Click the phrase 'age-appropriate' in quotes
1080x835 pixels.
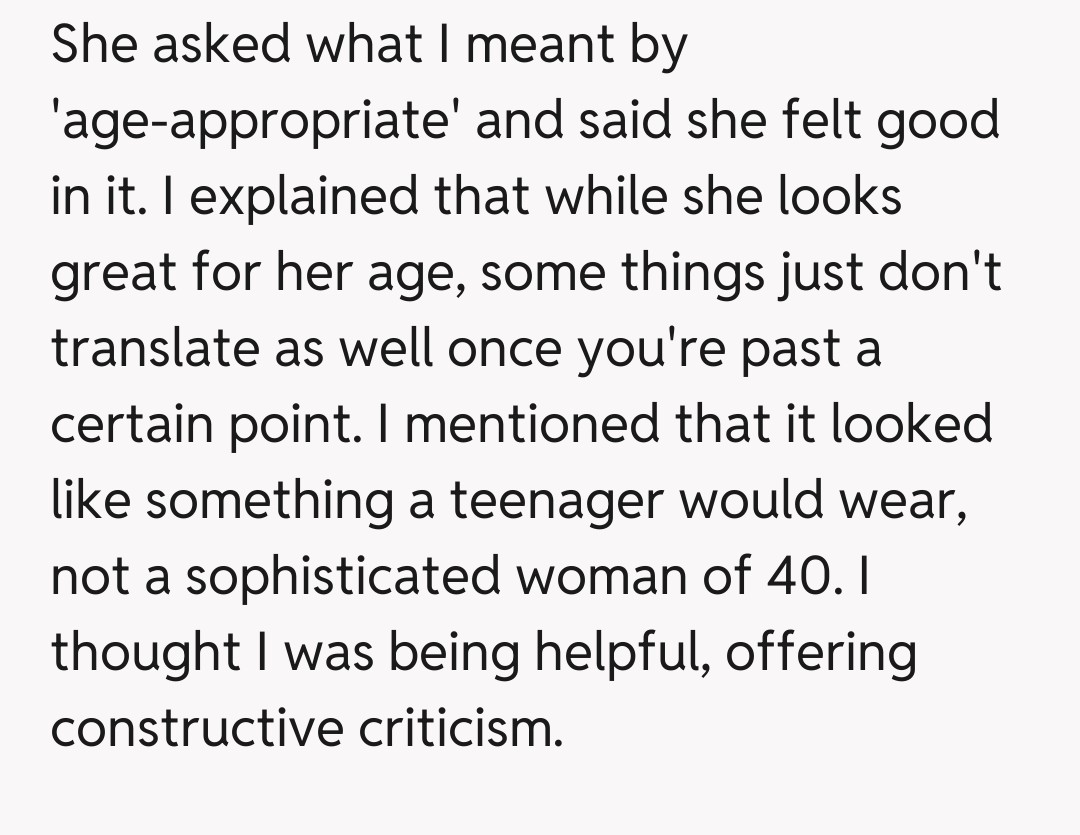(255, 122)
